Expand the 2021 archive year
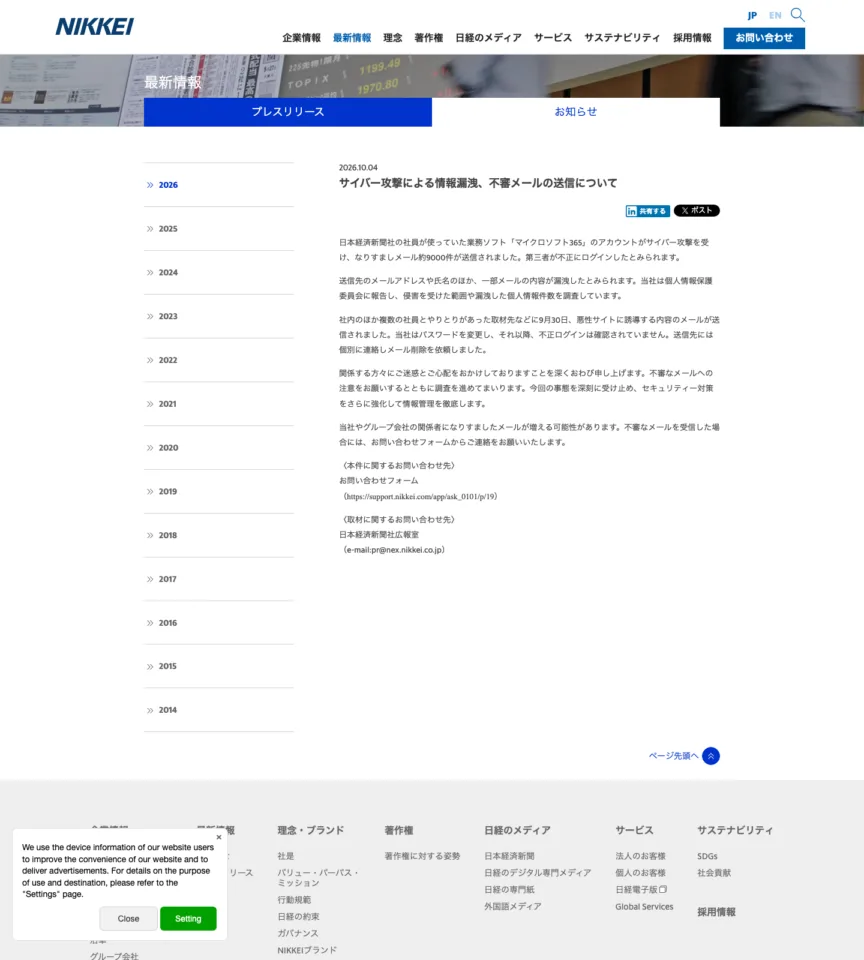Image resolution: width=864 pixels, height=960 pixels. [219, 404]
